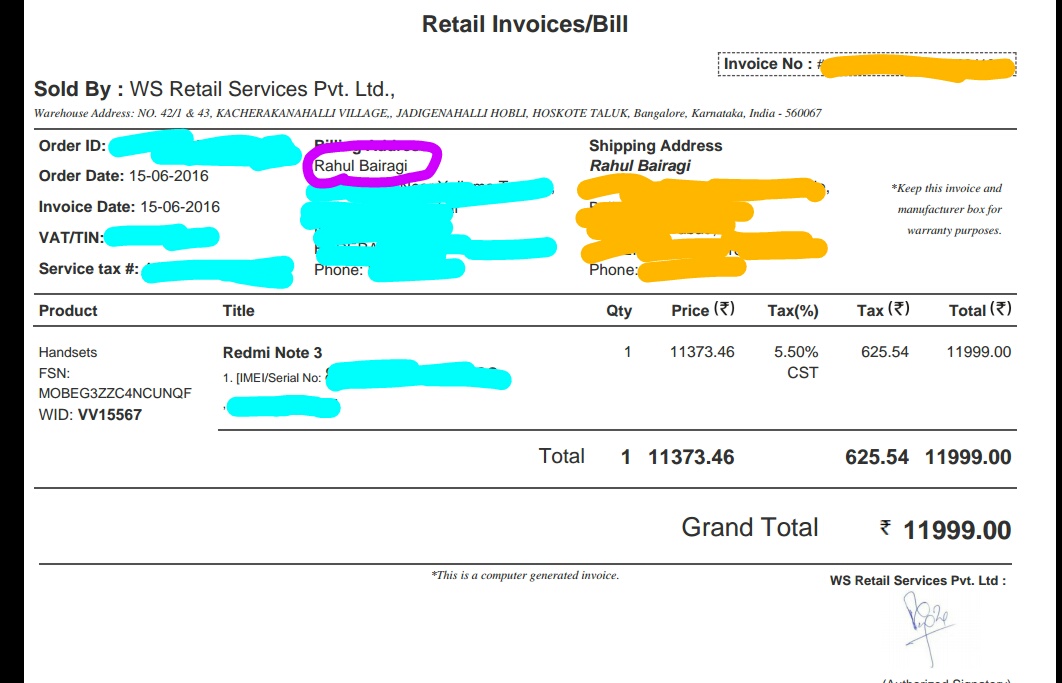Click FSN code MOBEG3ZZC4NCUNQF
This screenshot has height=683, width=1062.
115,393
